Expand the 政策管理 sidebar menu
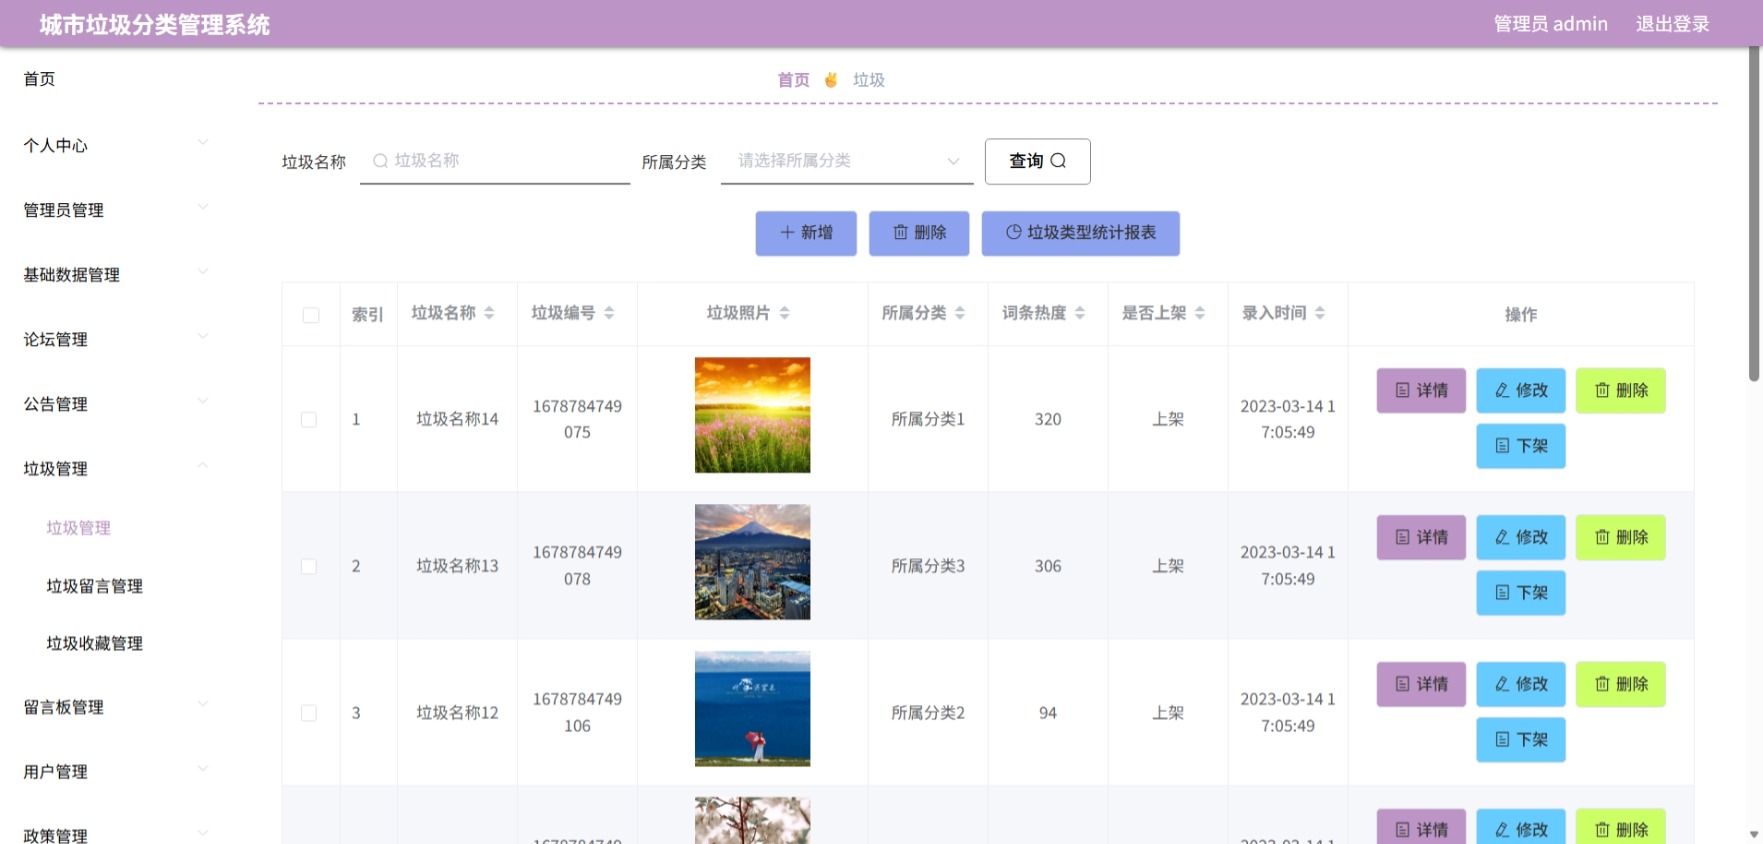The image size is (1763, 844). (116, 834)
